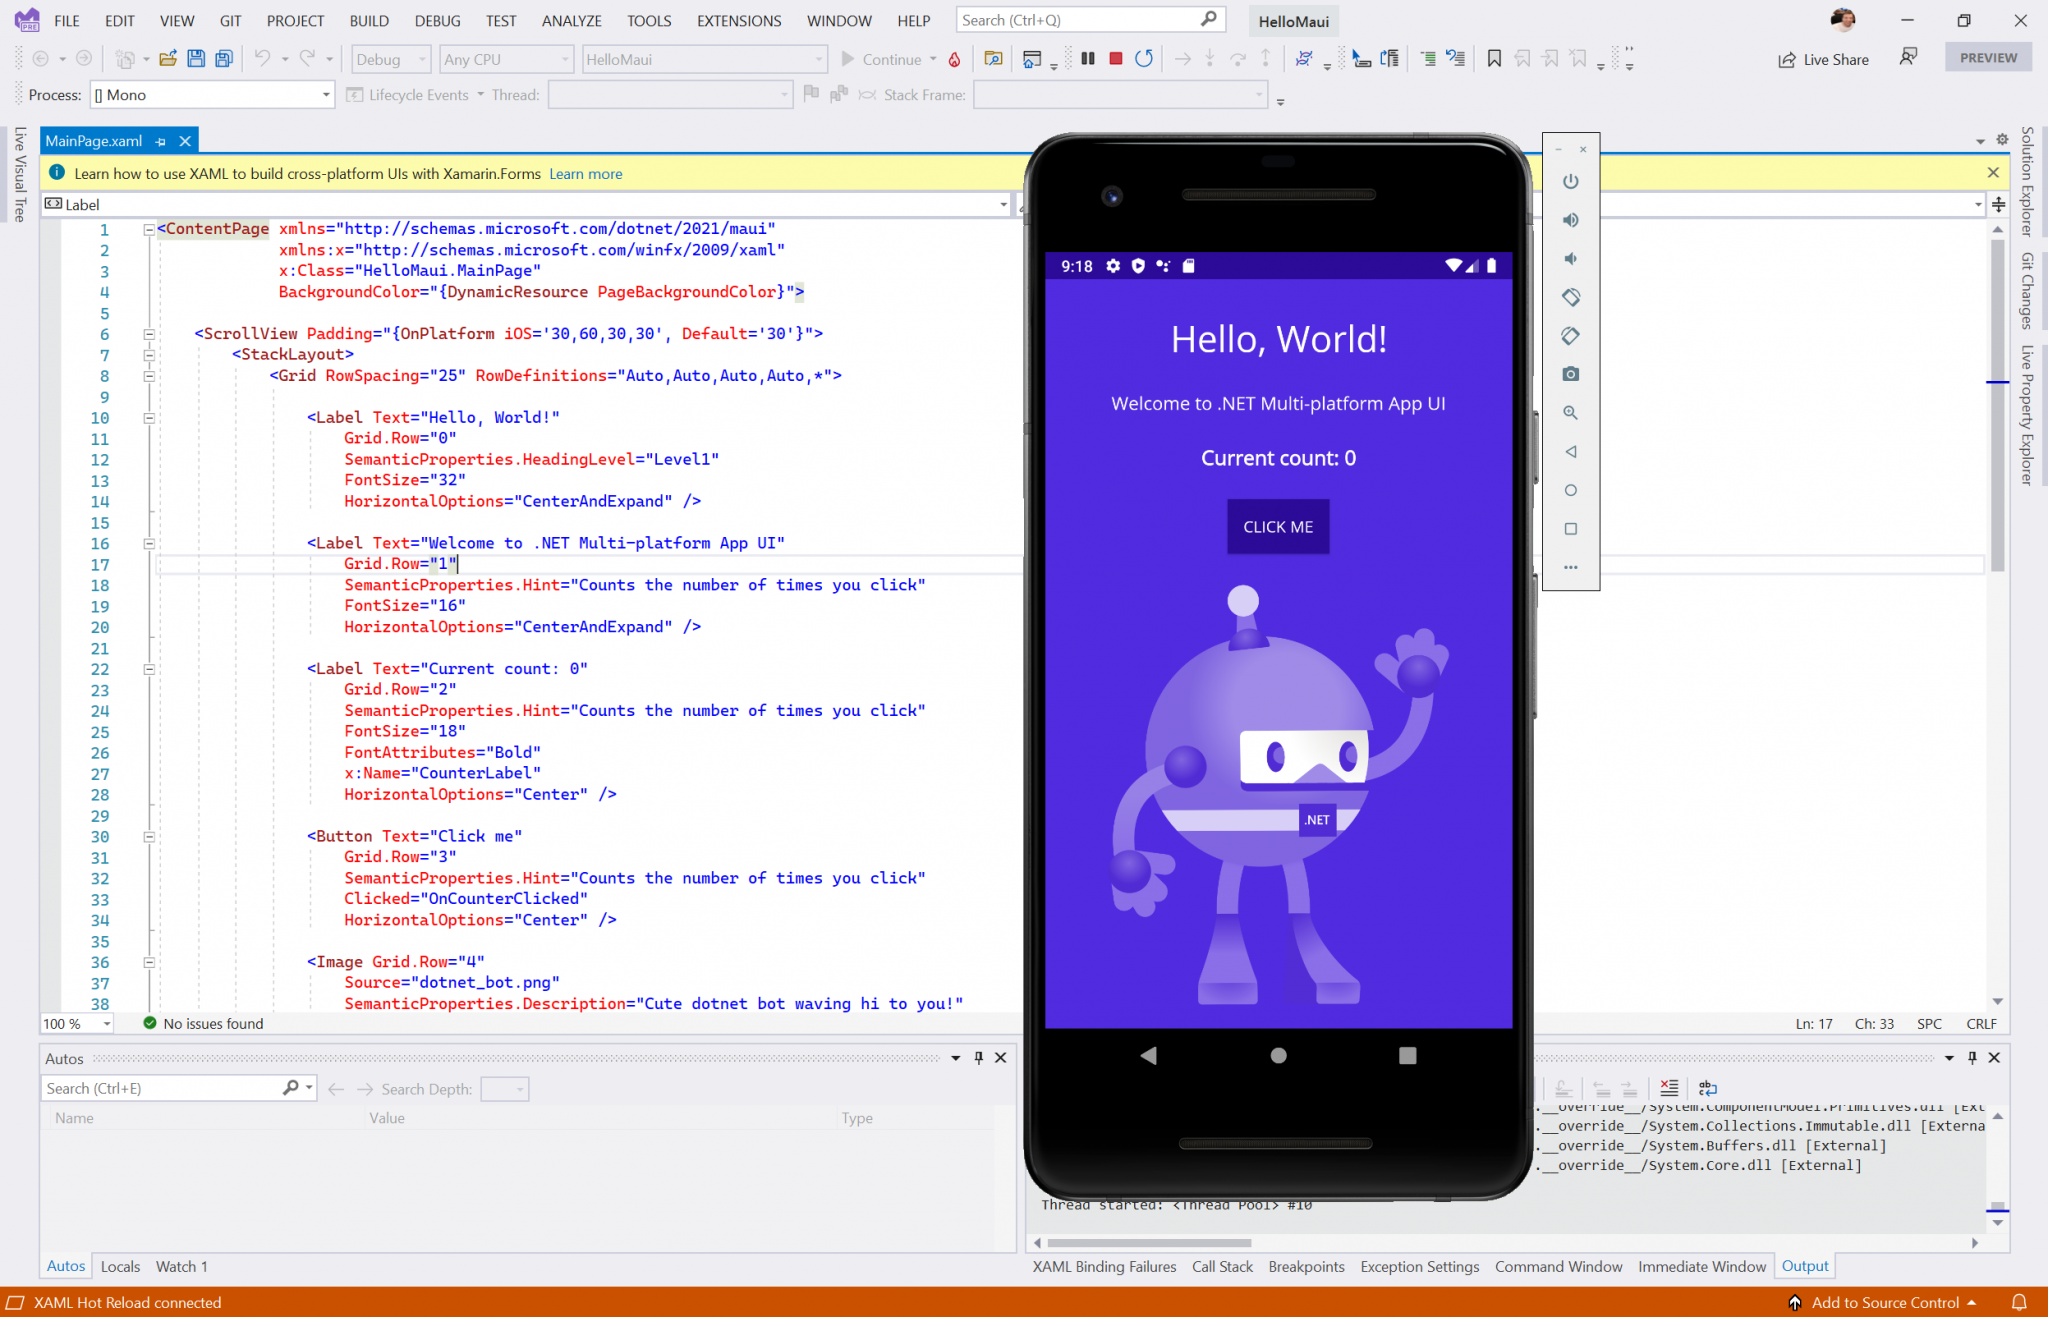The image size is (2048, 1317).
Task: Click the XAML Hot Reload flame icon
Action: click(x=955, y=59)
